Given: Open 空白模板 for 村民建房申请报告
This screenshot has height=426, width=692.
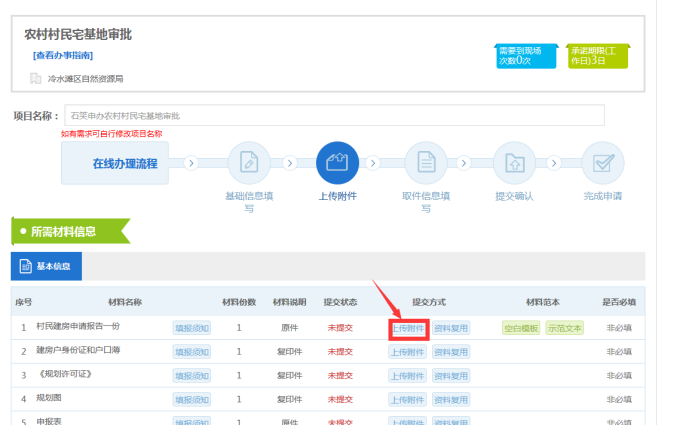Looking at the screenshot, I should (x=521, y=328).
